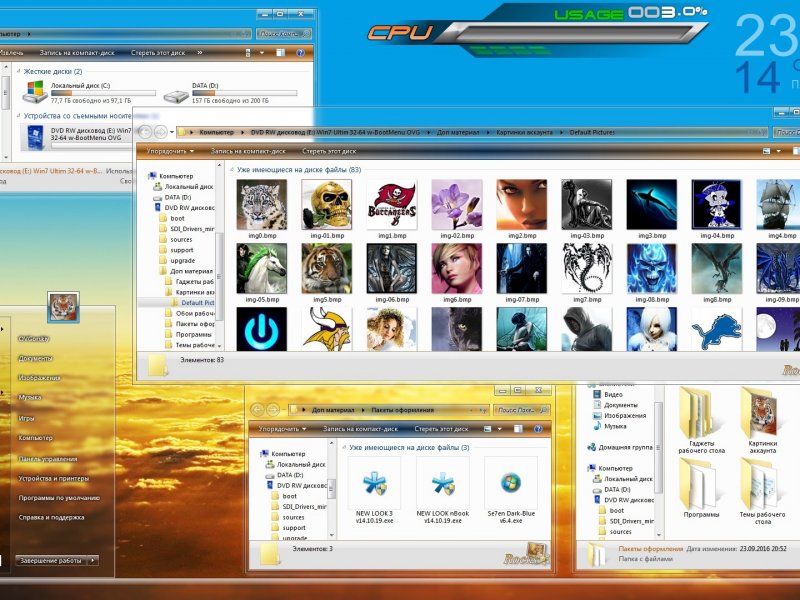The height and width of the screenshot is (600, 800).
Task: Click the tiger user picture on the Start menu
Action: click(63, 307)
